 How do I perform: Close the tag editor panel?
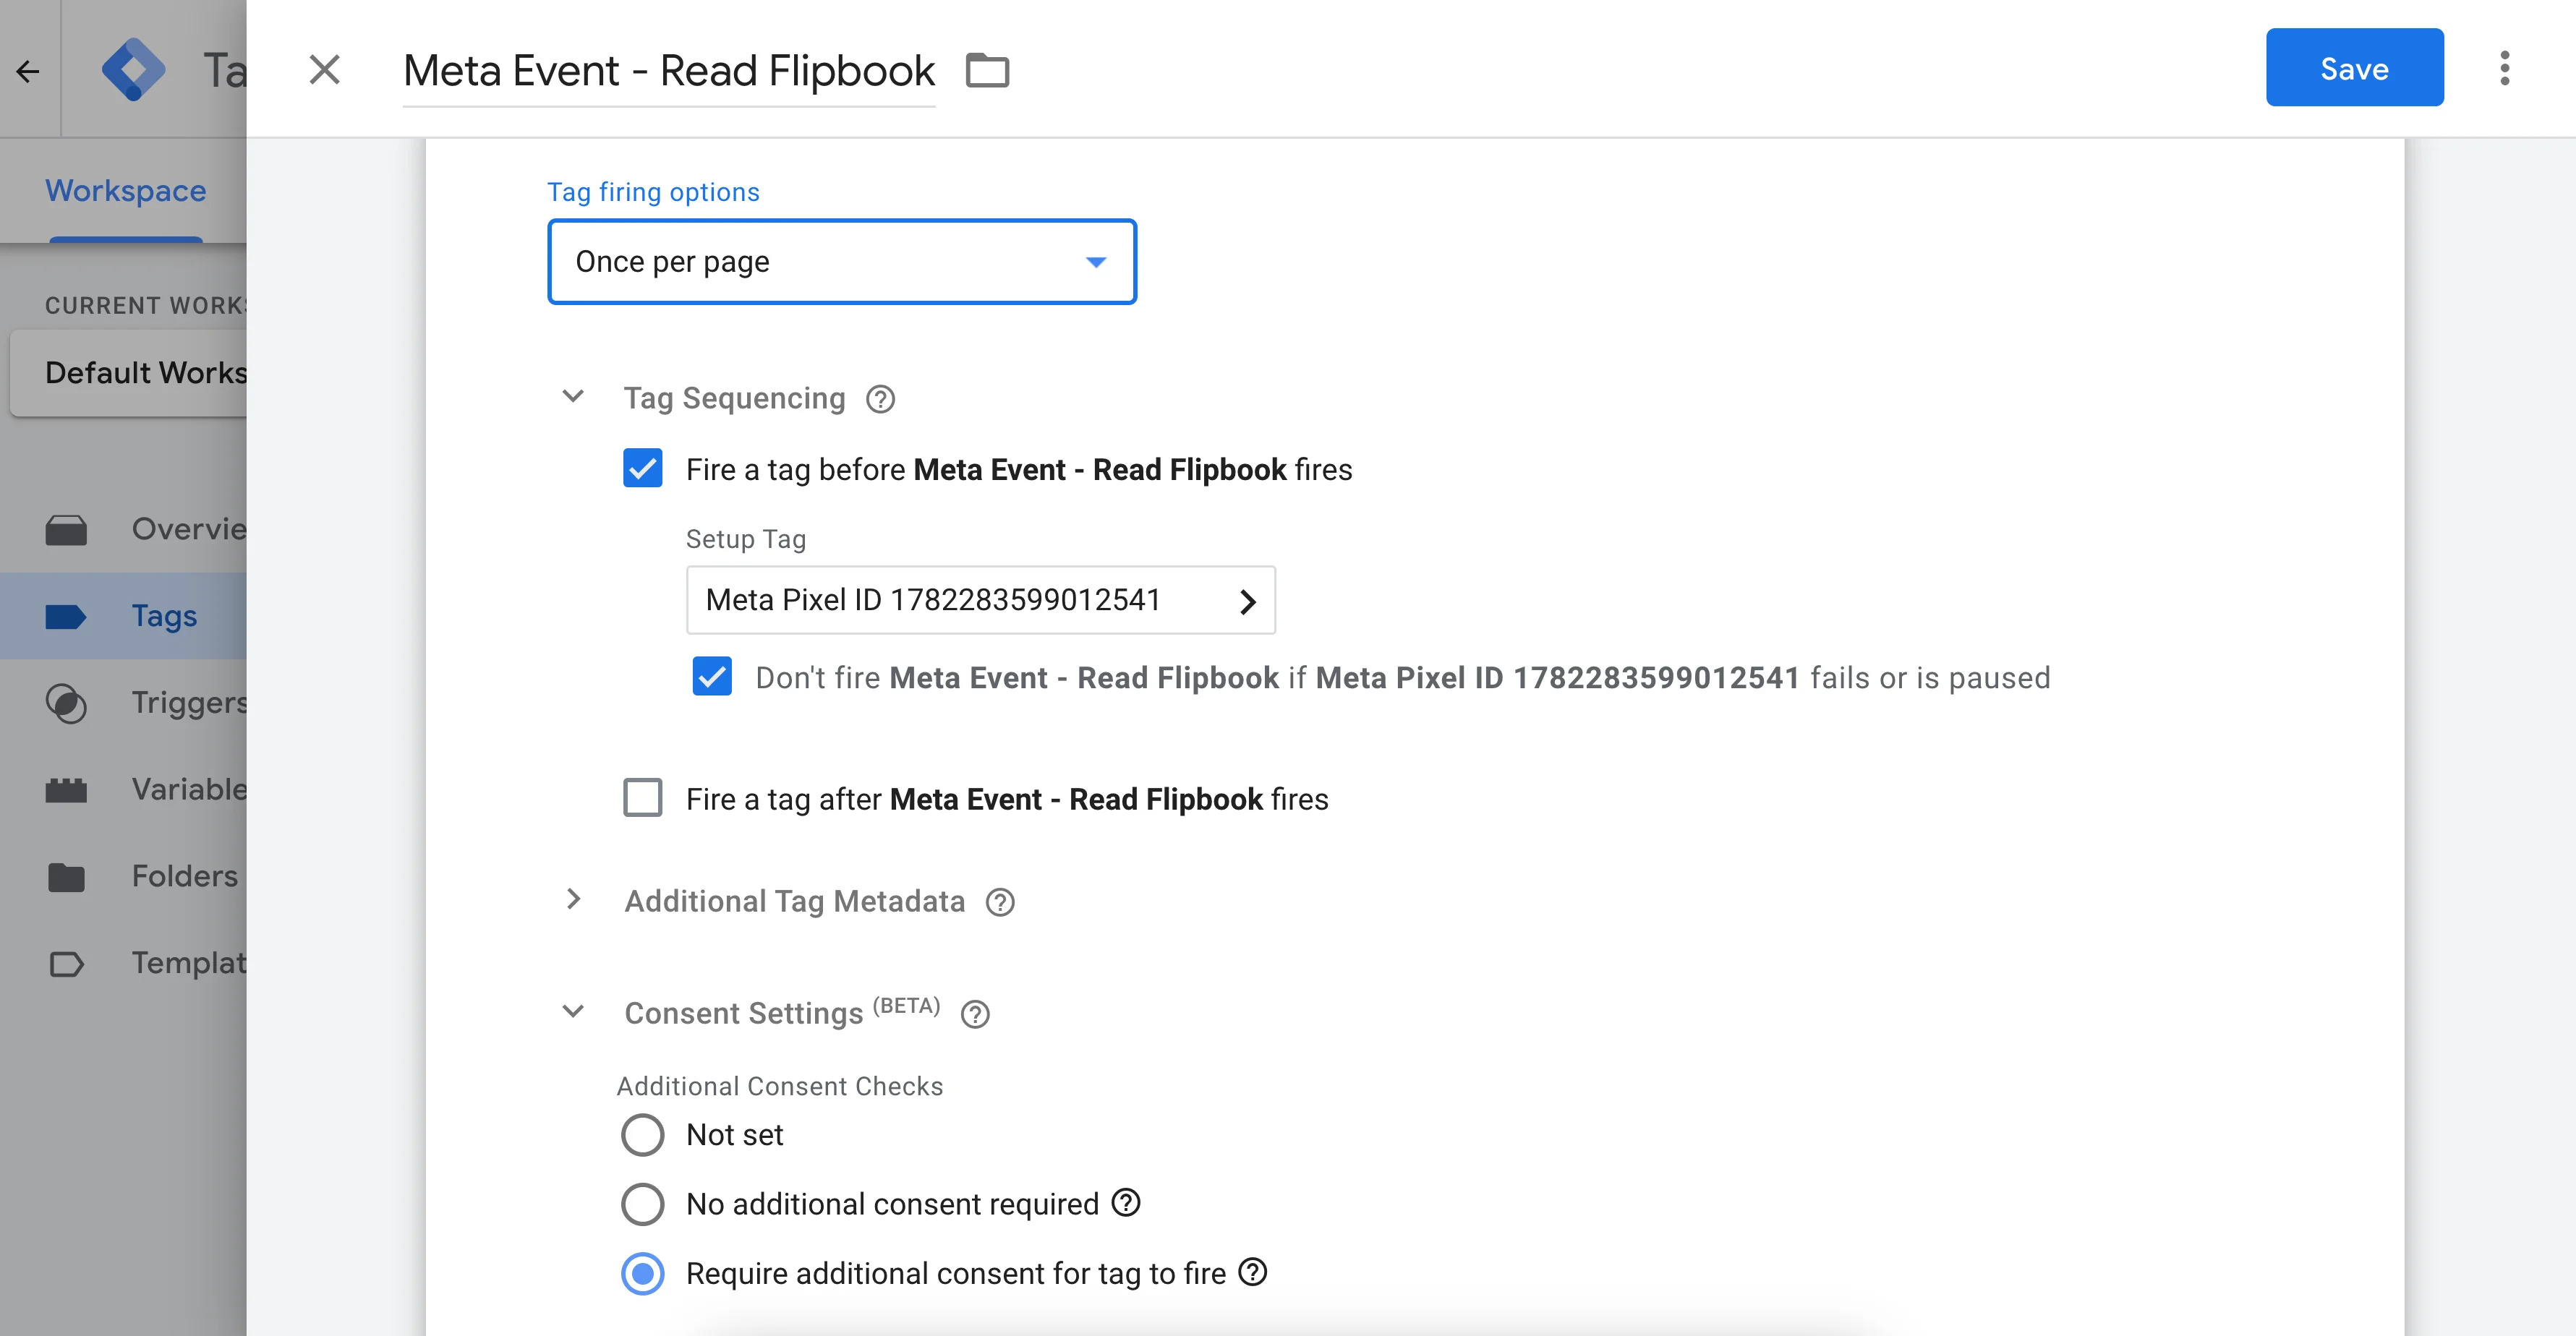click(324, 70)
